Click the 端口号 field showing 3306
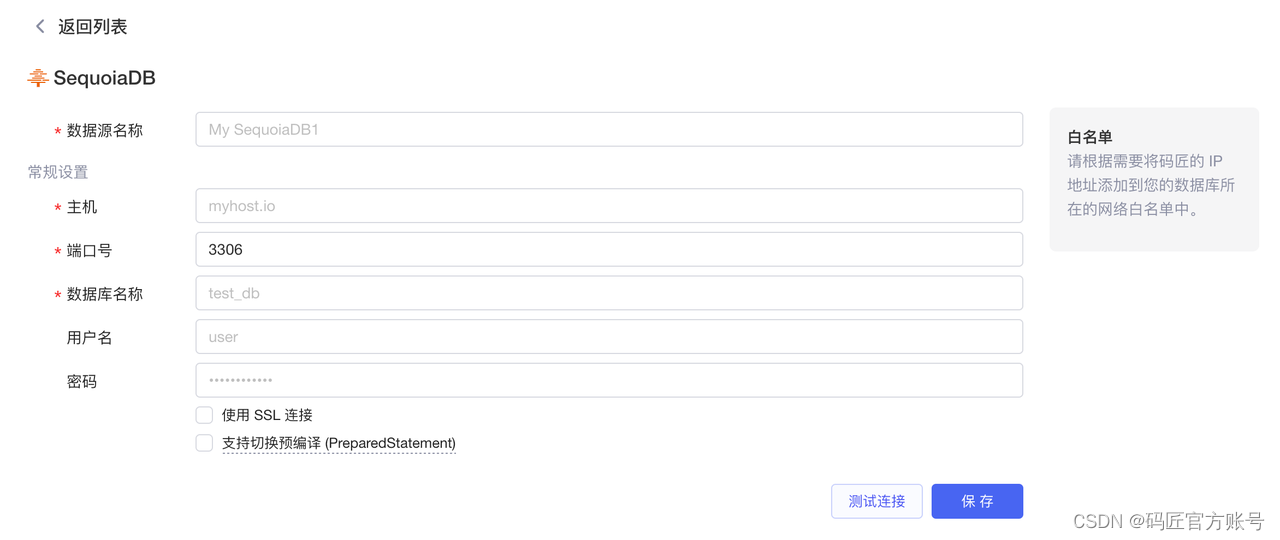Viewport: 1280px width, 540px height. (609, 250)
